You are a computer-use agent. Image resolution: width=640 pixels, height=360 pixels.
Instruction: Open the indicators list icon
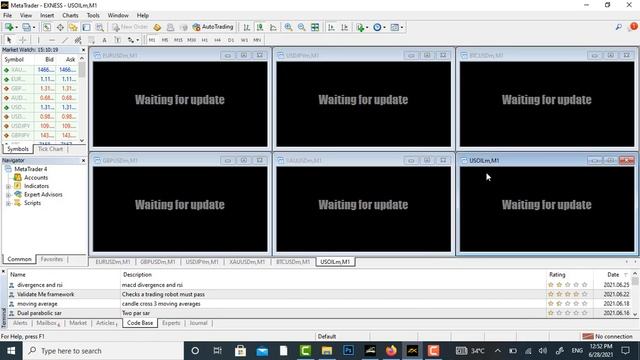click(360, 27)
